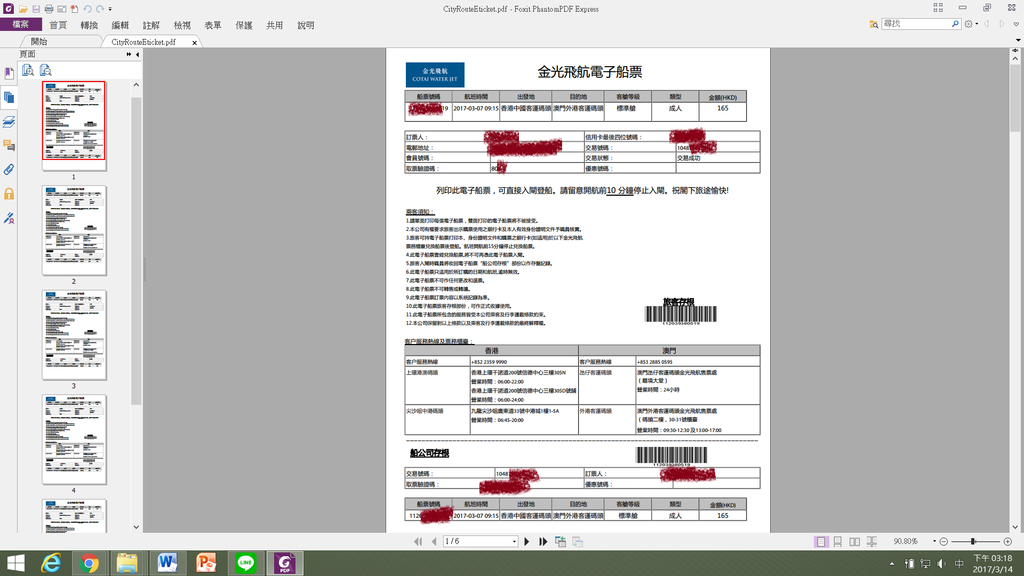This screenshot has width=1024, height=576.
Task: Go to previous page button
Action: click(x=434, y=541)
